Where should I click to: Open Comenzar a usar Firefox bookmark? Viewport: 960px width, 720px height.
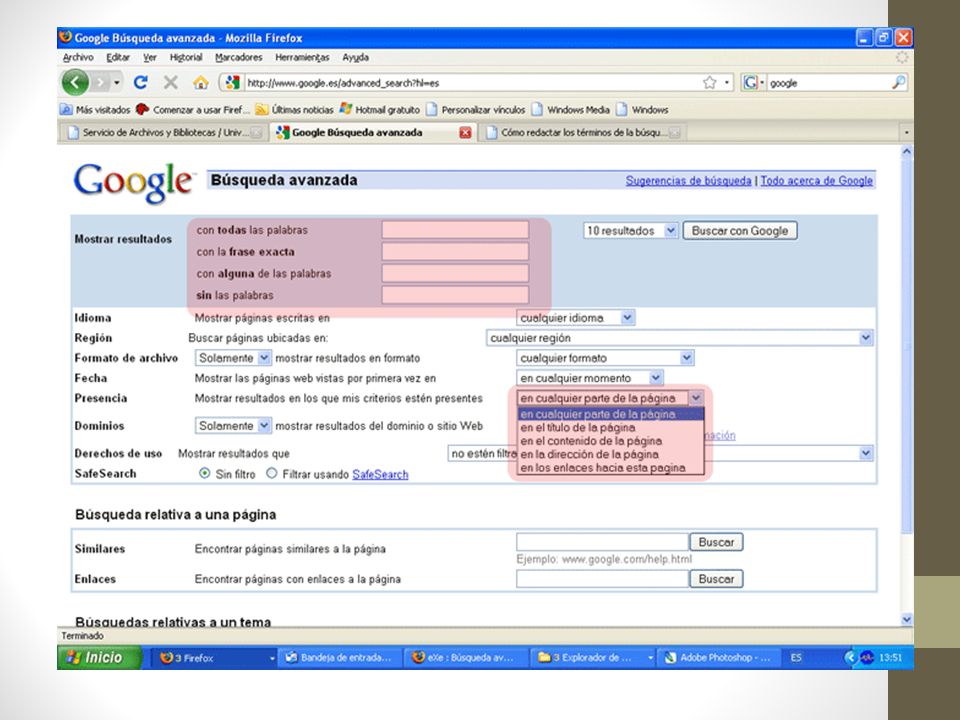coord(192,110)
